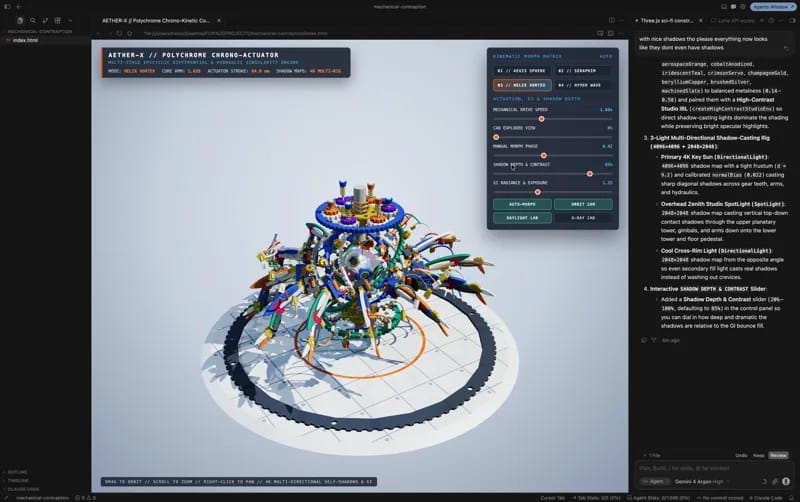Switch to AETHER-X Polychrome Chrono-Kinetic tab
This screenshot has width=800, height=502.
pos(156,20)
